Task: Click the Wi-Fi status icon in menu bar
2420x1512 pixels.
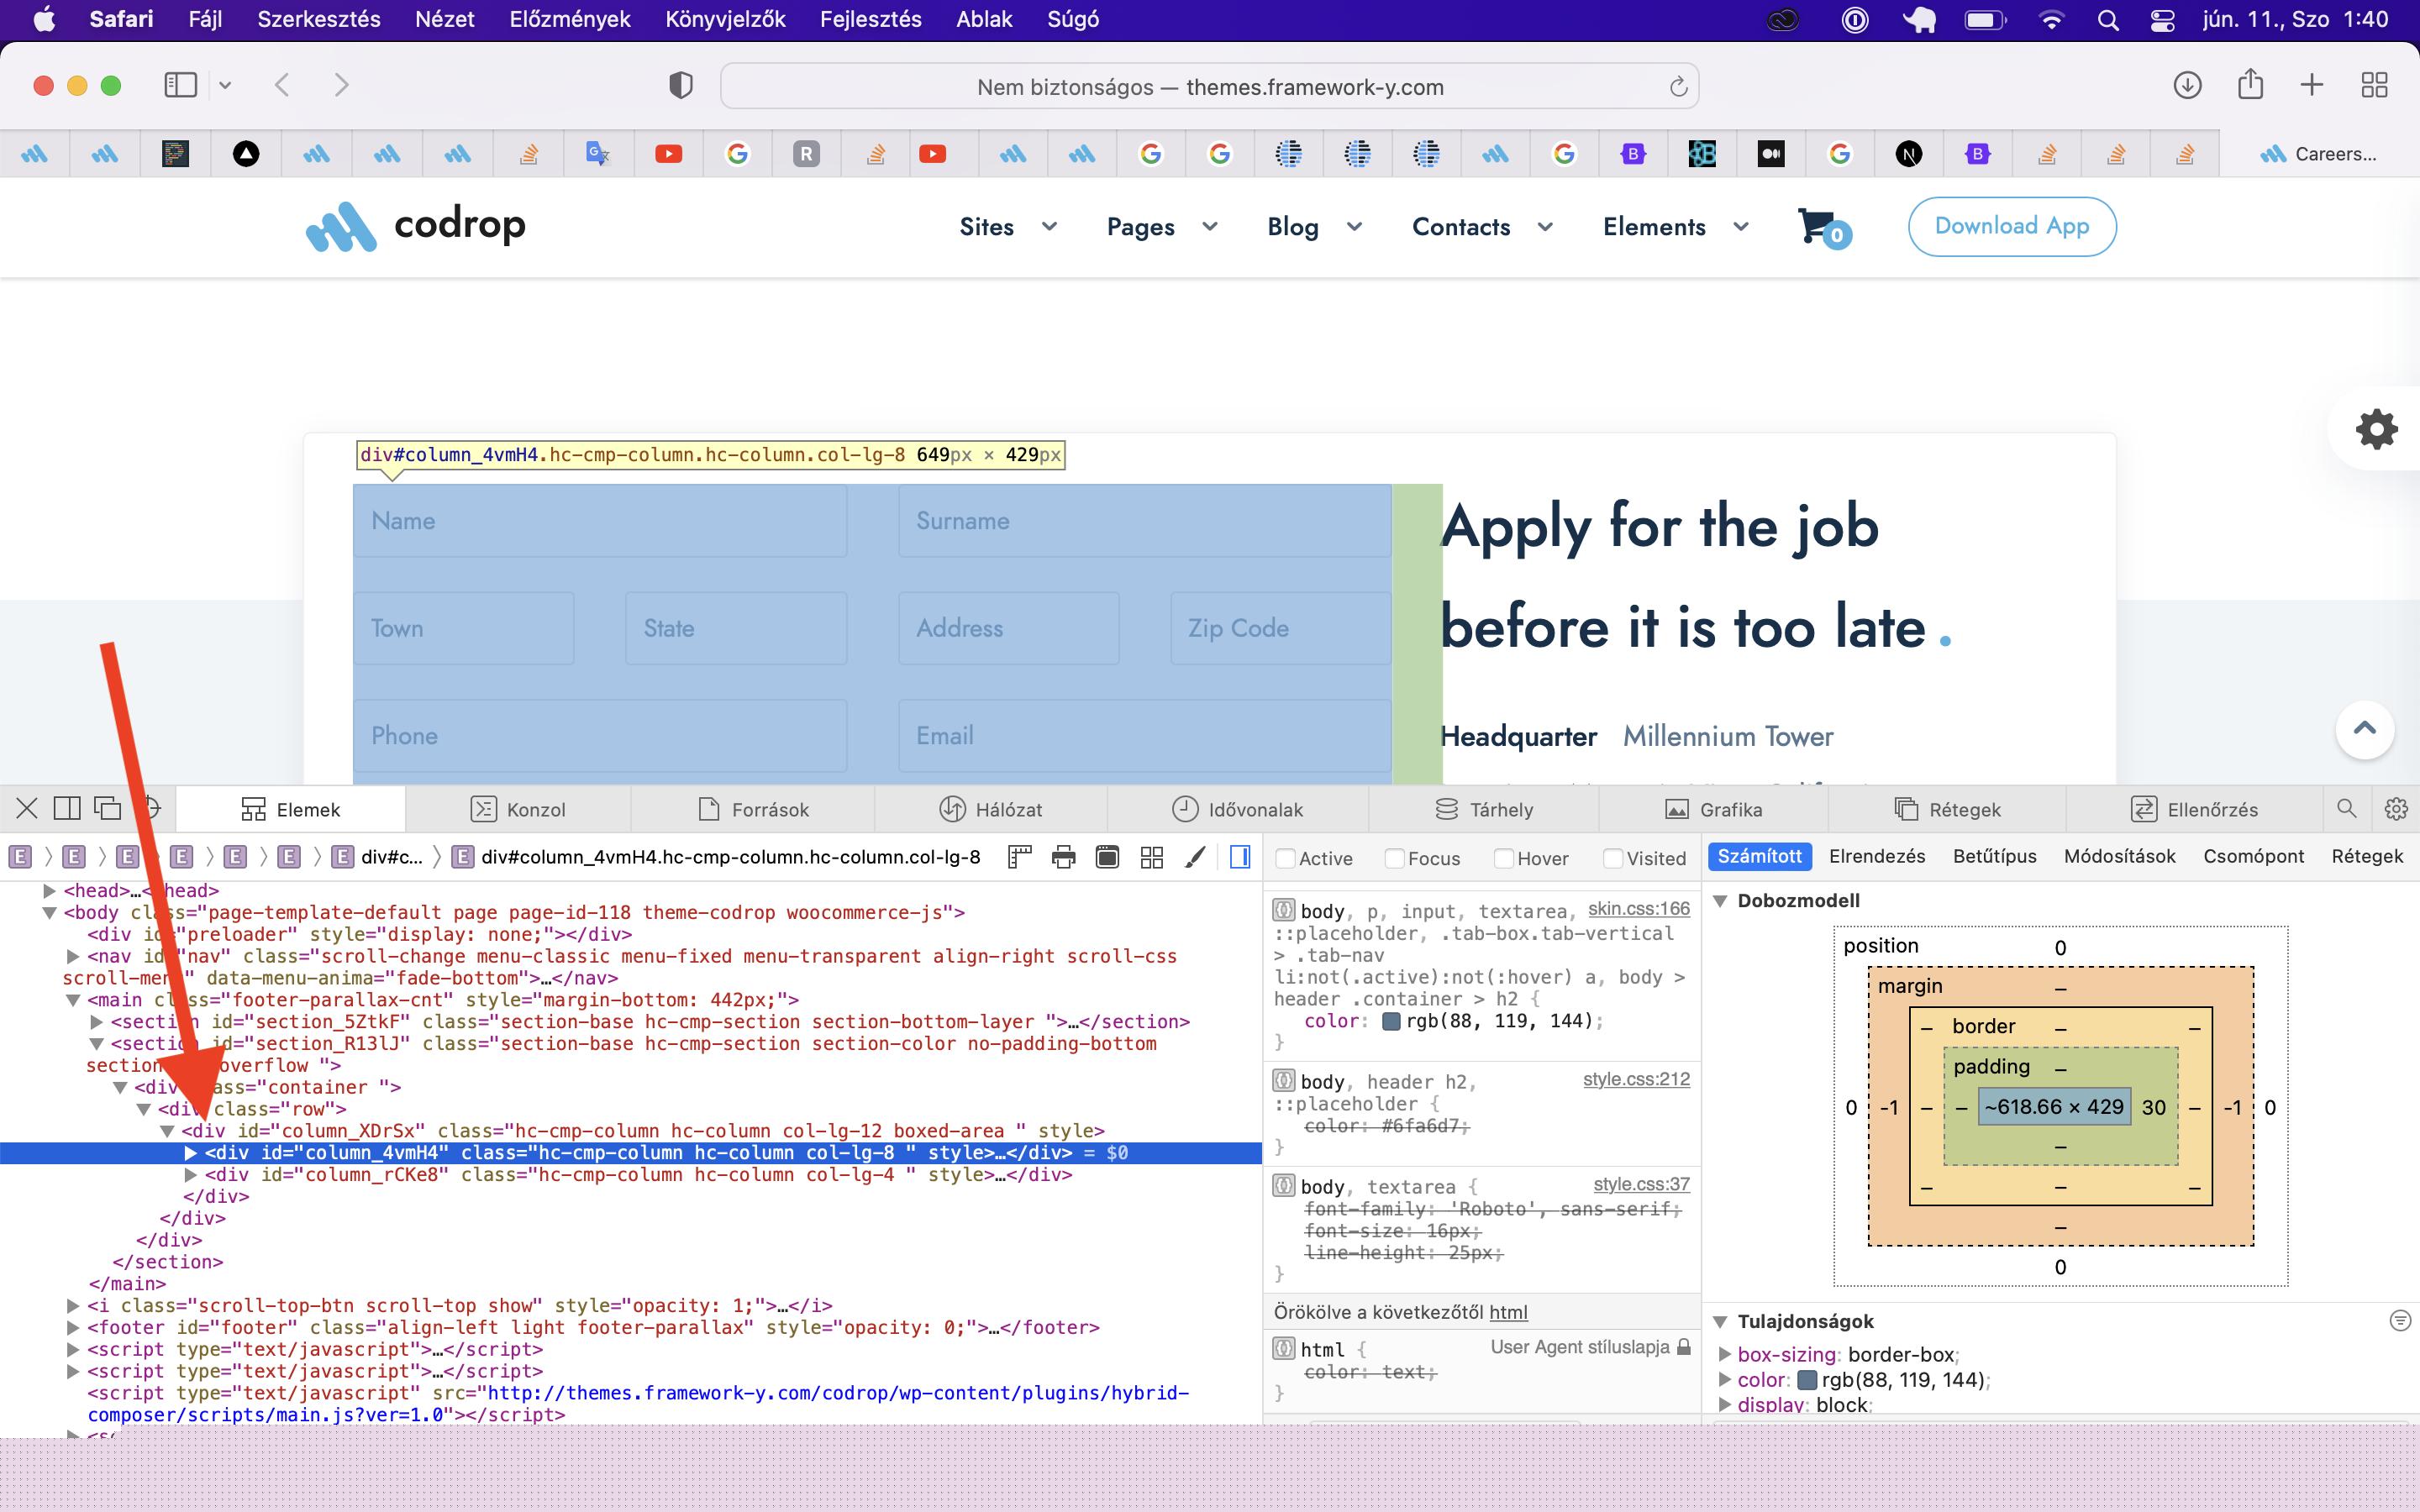Action: coord(2051,20)
